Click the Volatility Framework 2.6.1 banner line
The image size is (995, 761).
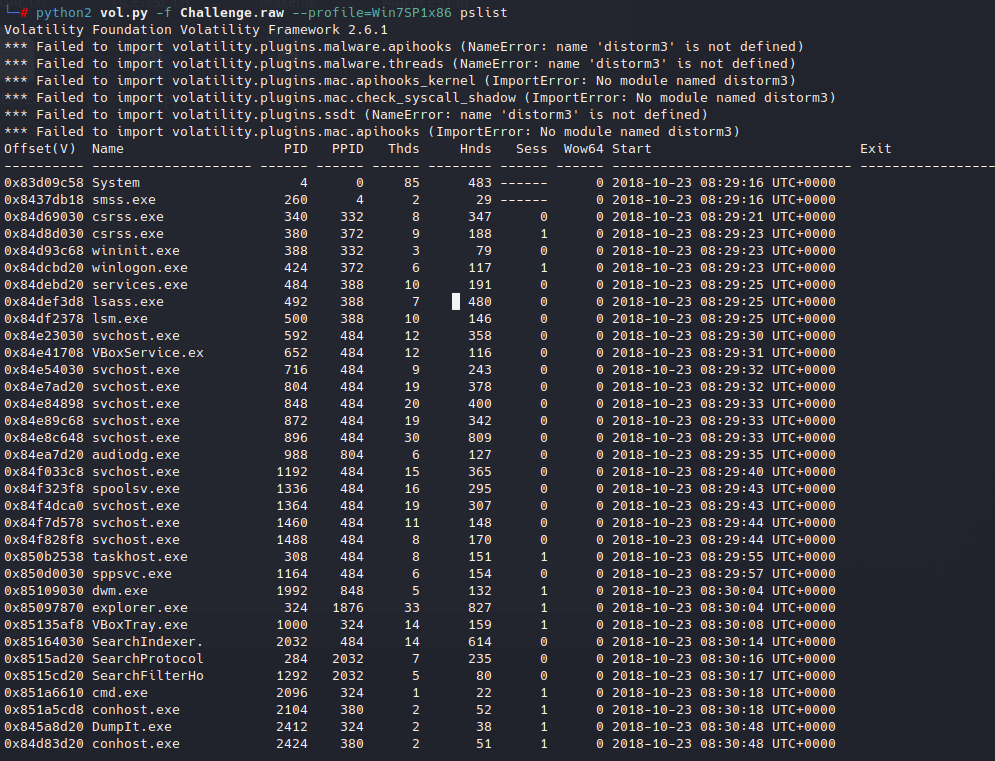[x=196, y=29]
